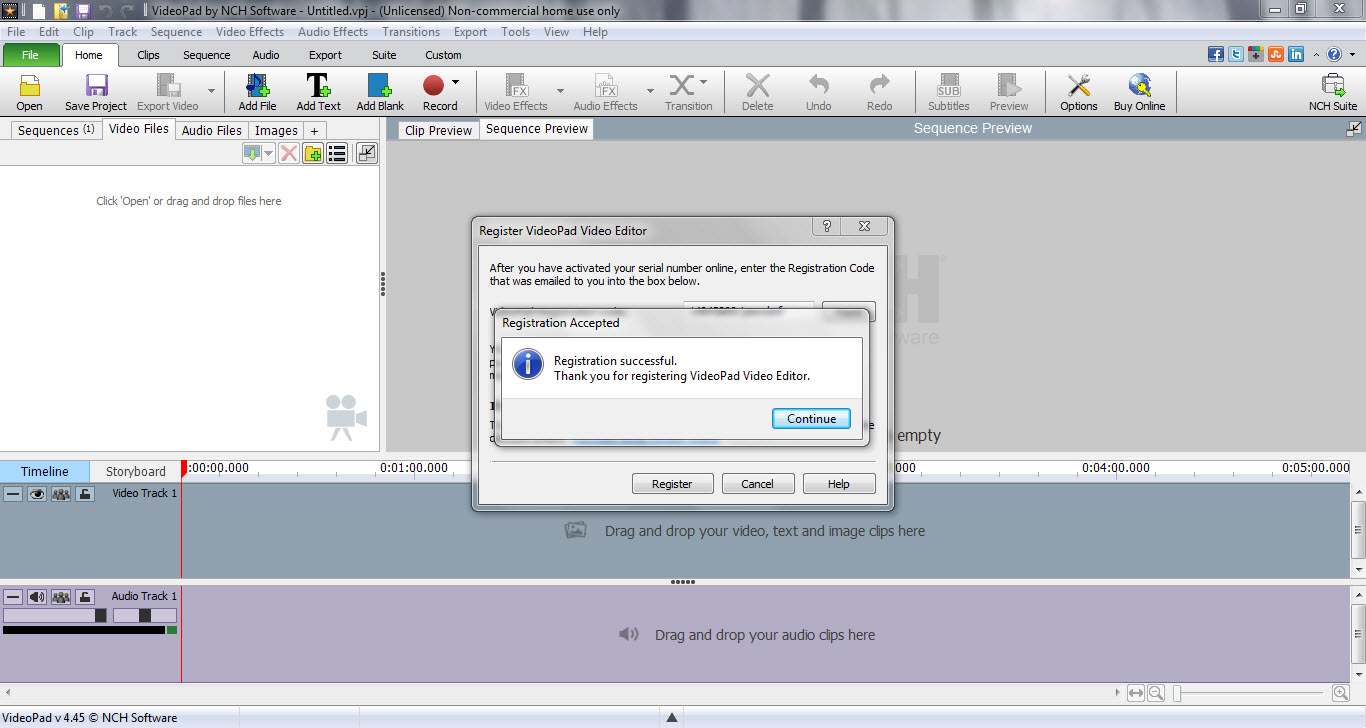Screen dimensions: 1366x728
Task: Expand the Transition dropdown arrow
Action: coord(703,82)
